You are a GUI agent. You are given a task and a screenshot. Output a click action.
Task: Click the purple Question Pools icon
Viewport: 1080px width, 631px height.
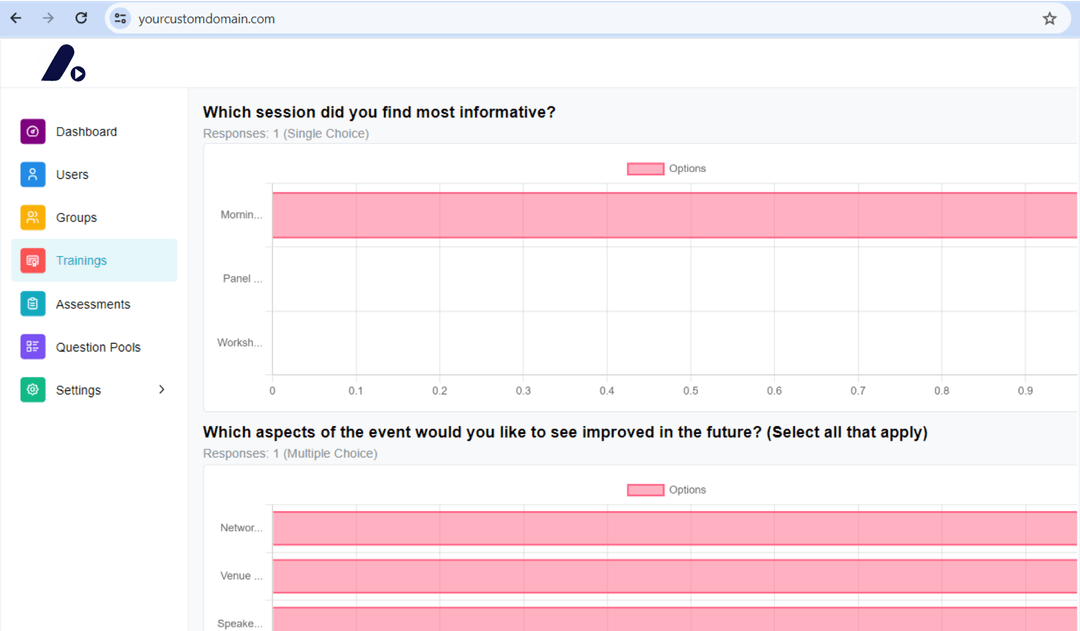33,347
